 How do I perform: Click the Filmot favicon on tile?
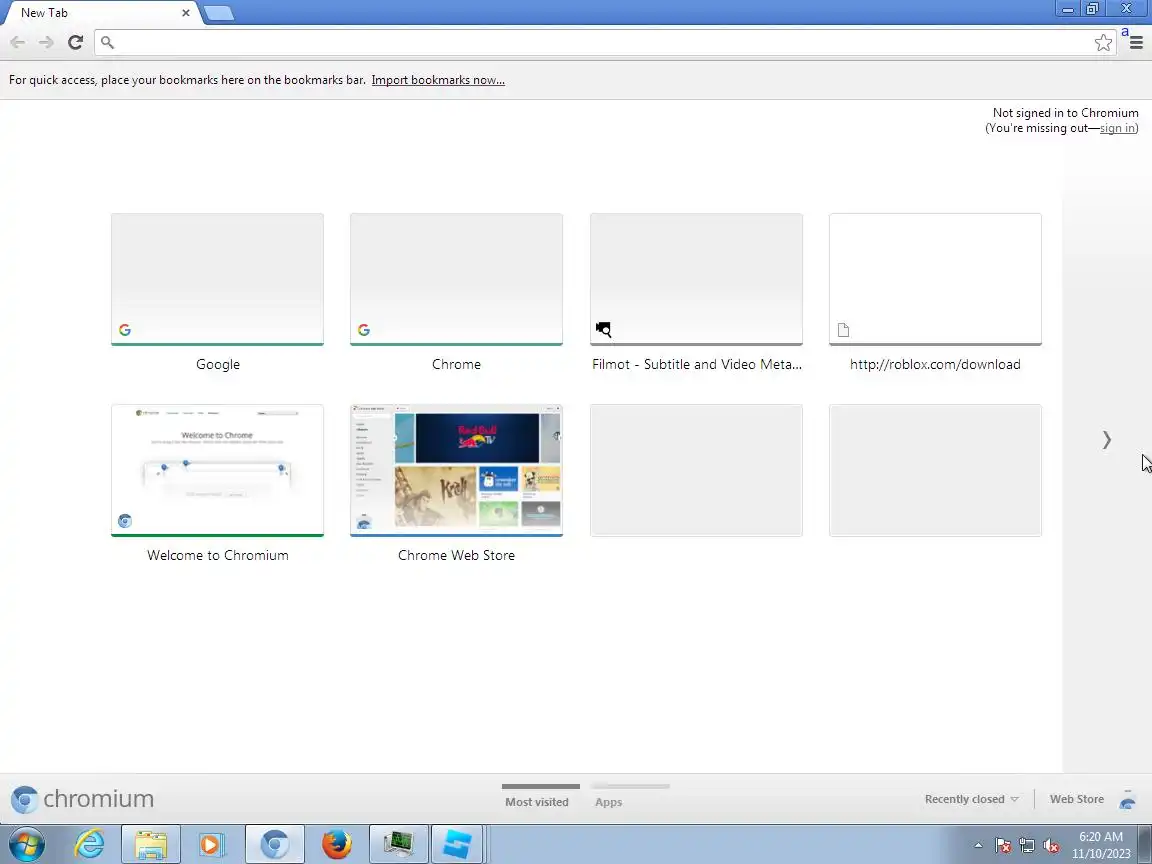[603, 329]
